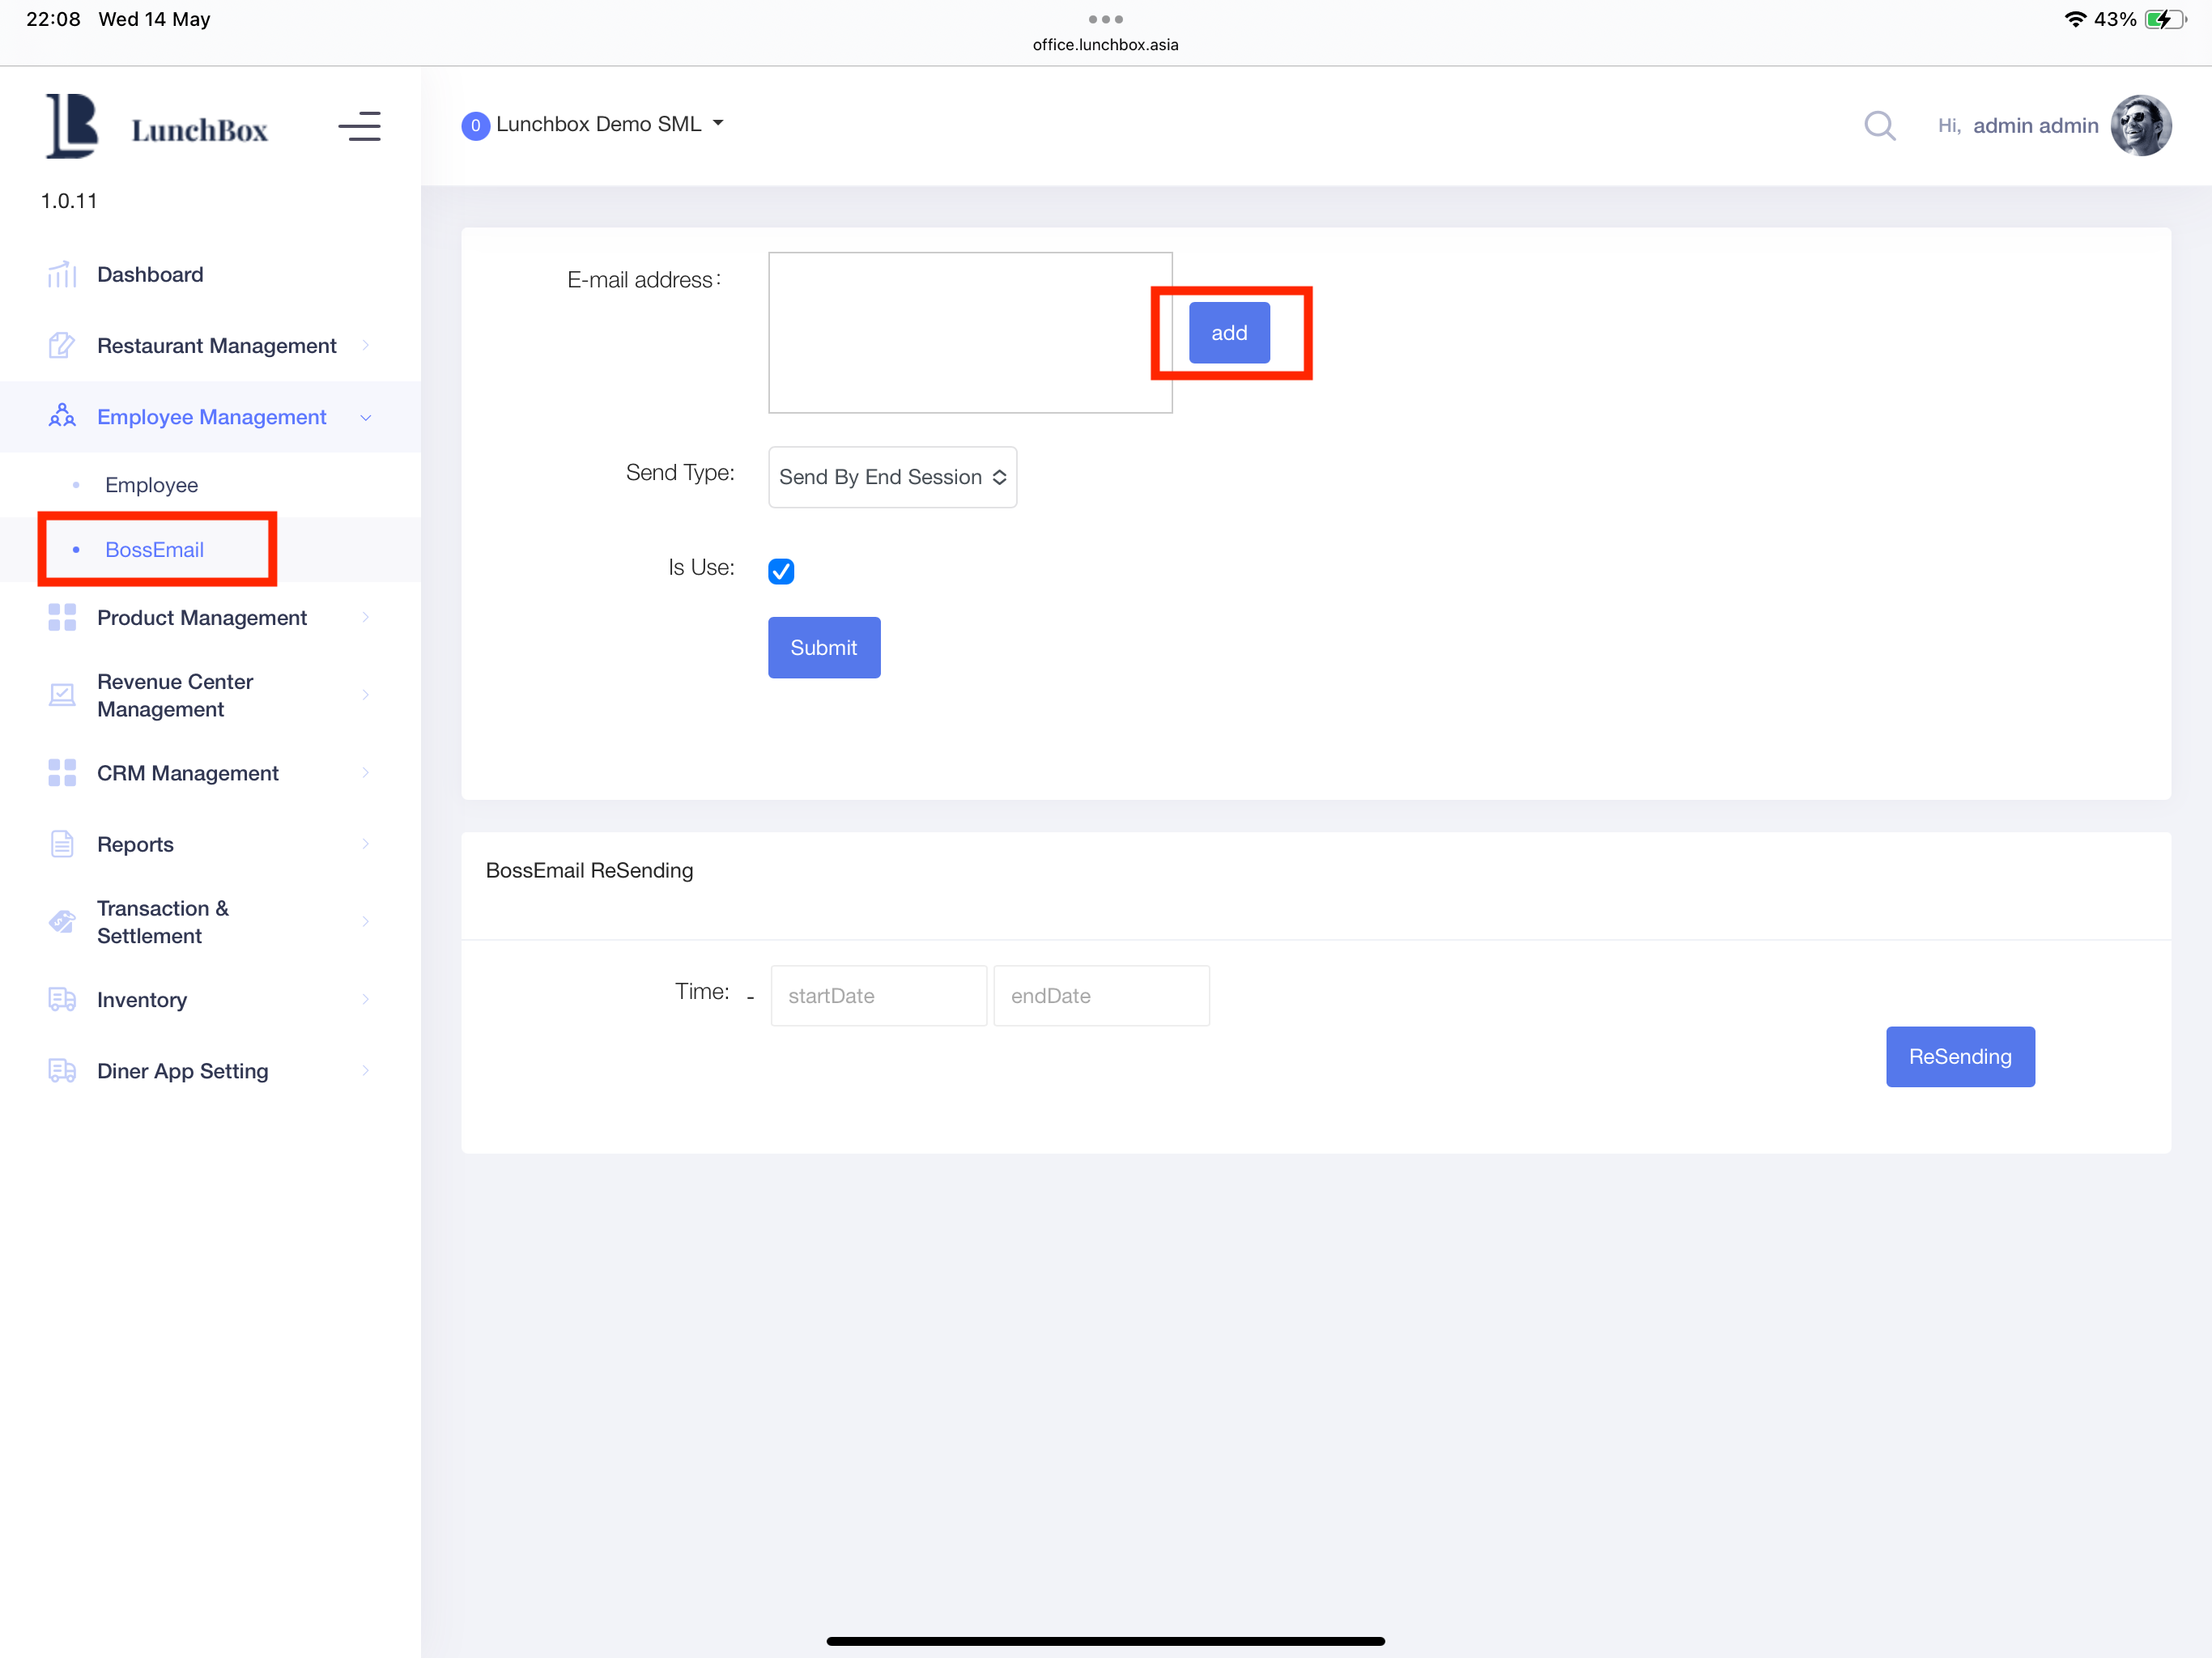Open the admin profile avatar

[x=2140, y=125]
